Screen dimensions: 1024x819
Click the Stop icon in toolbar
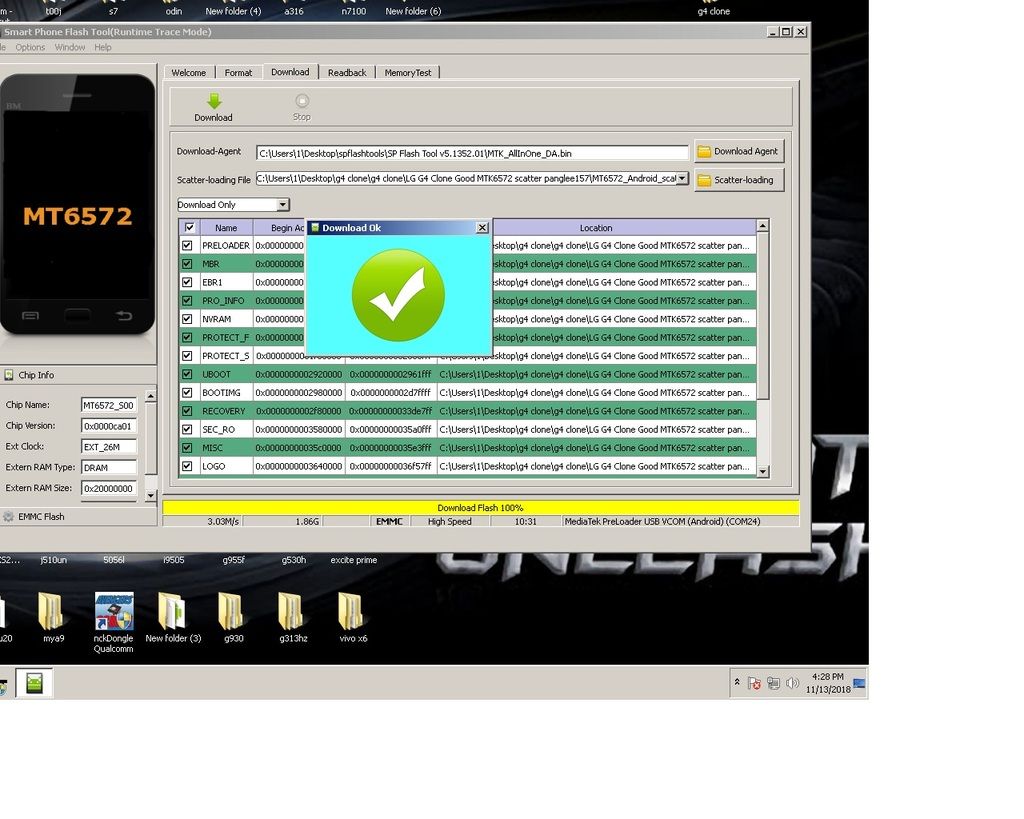click(302, 101)
